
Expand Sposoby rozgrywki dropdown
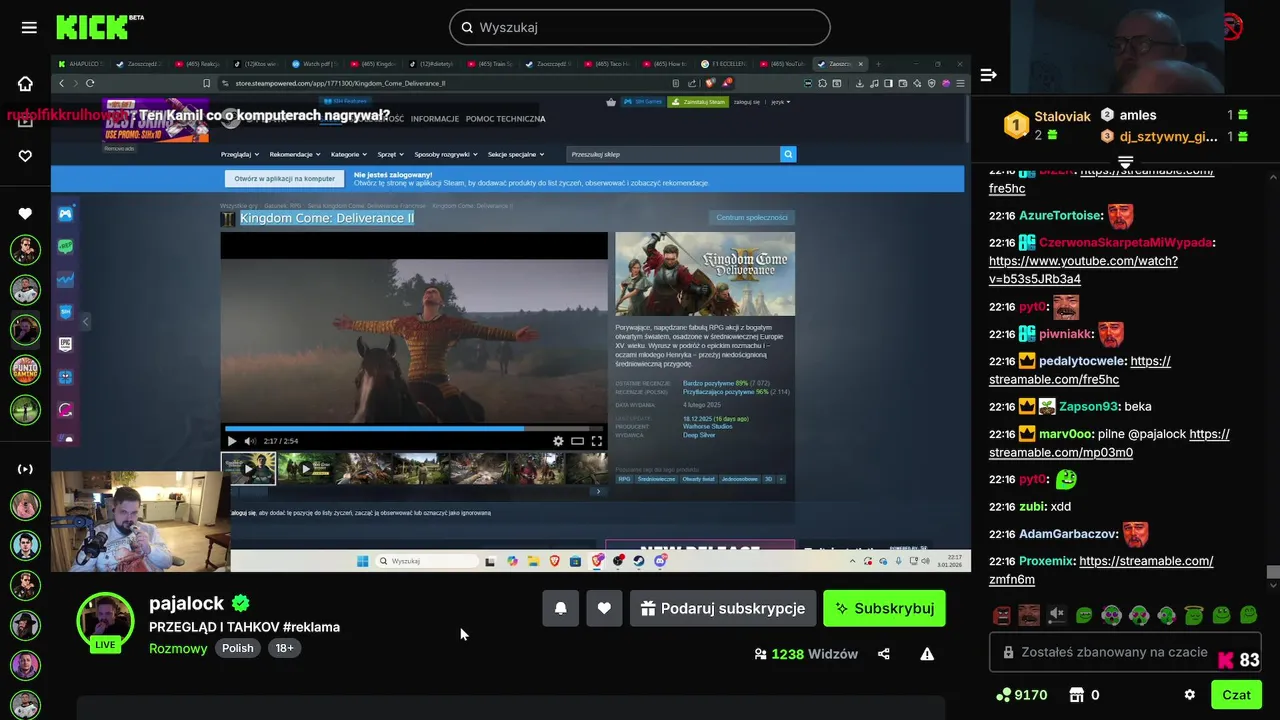pyautogui.click(x=446, y=154)
